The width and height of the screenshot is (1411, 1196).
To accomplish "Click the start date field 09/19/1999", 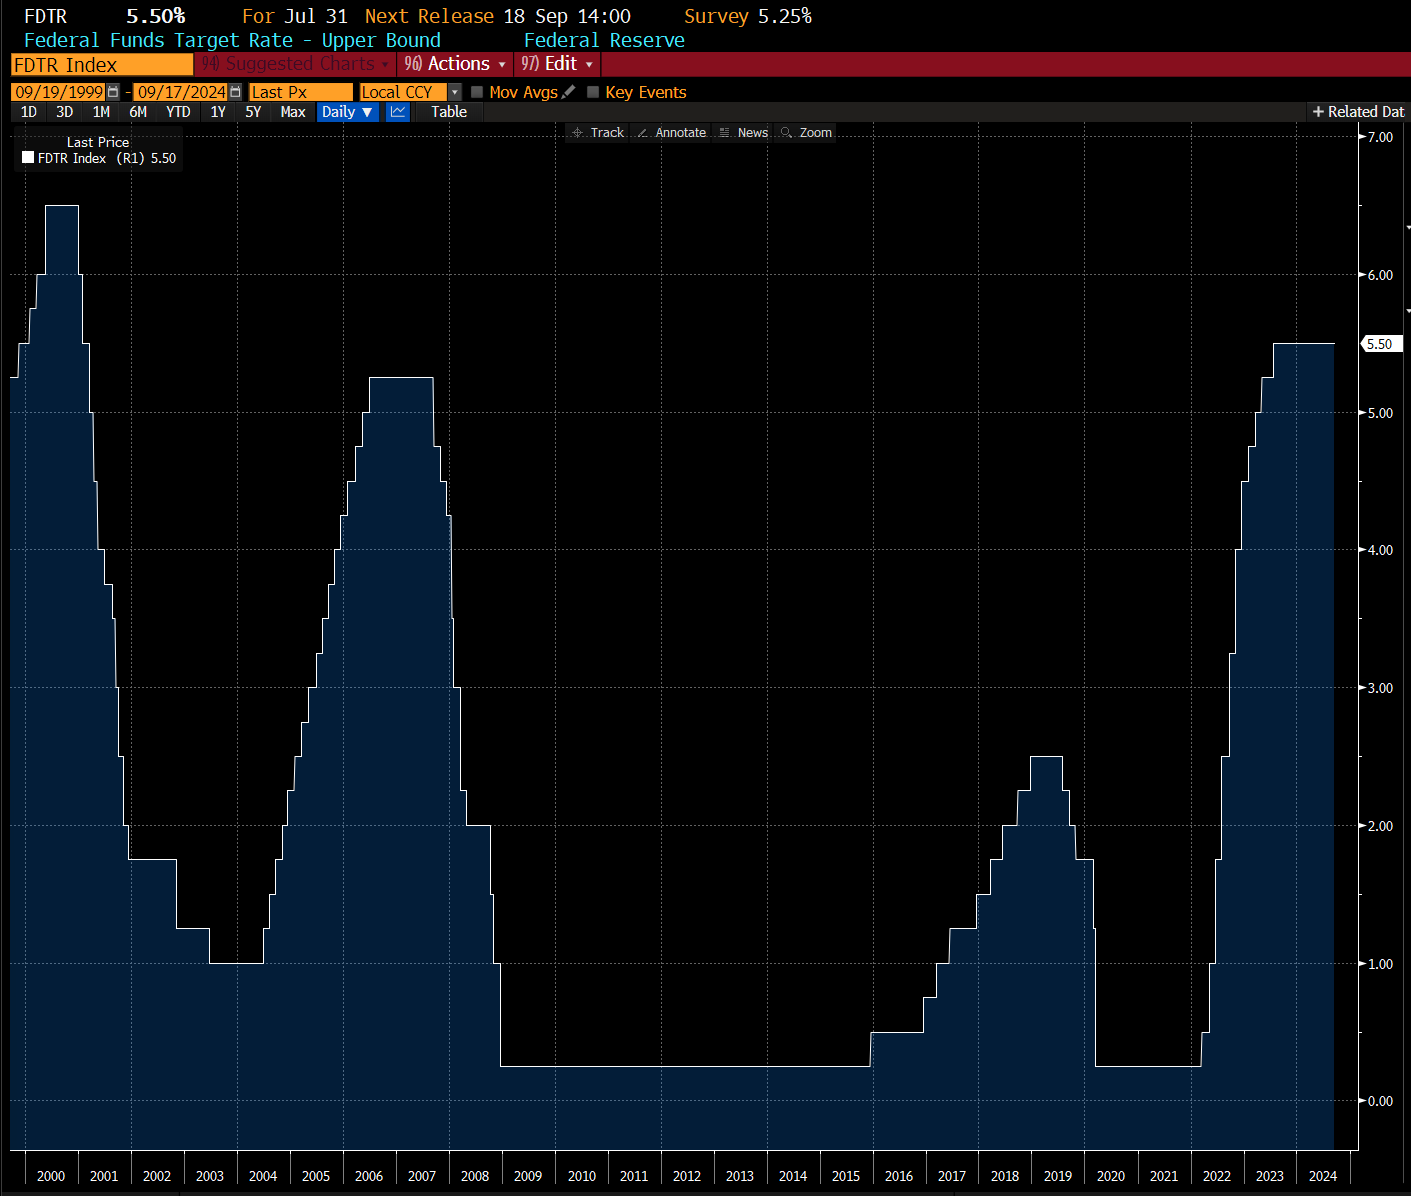I will [x=59, y=92].
